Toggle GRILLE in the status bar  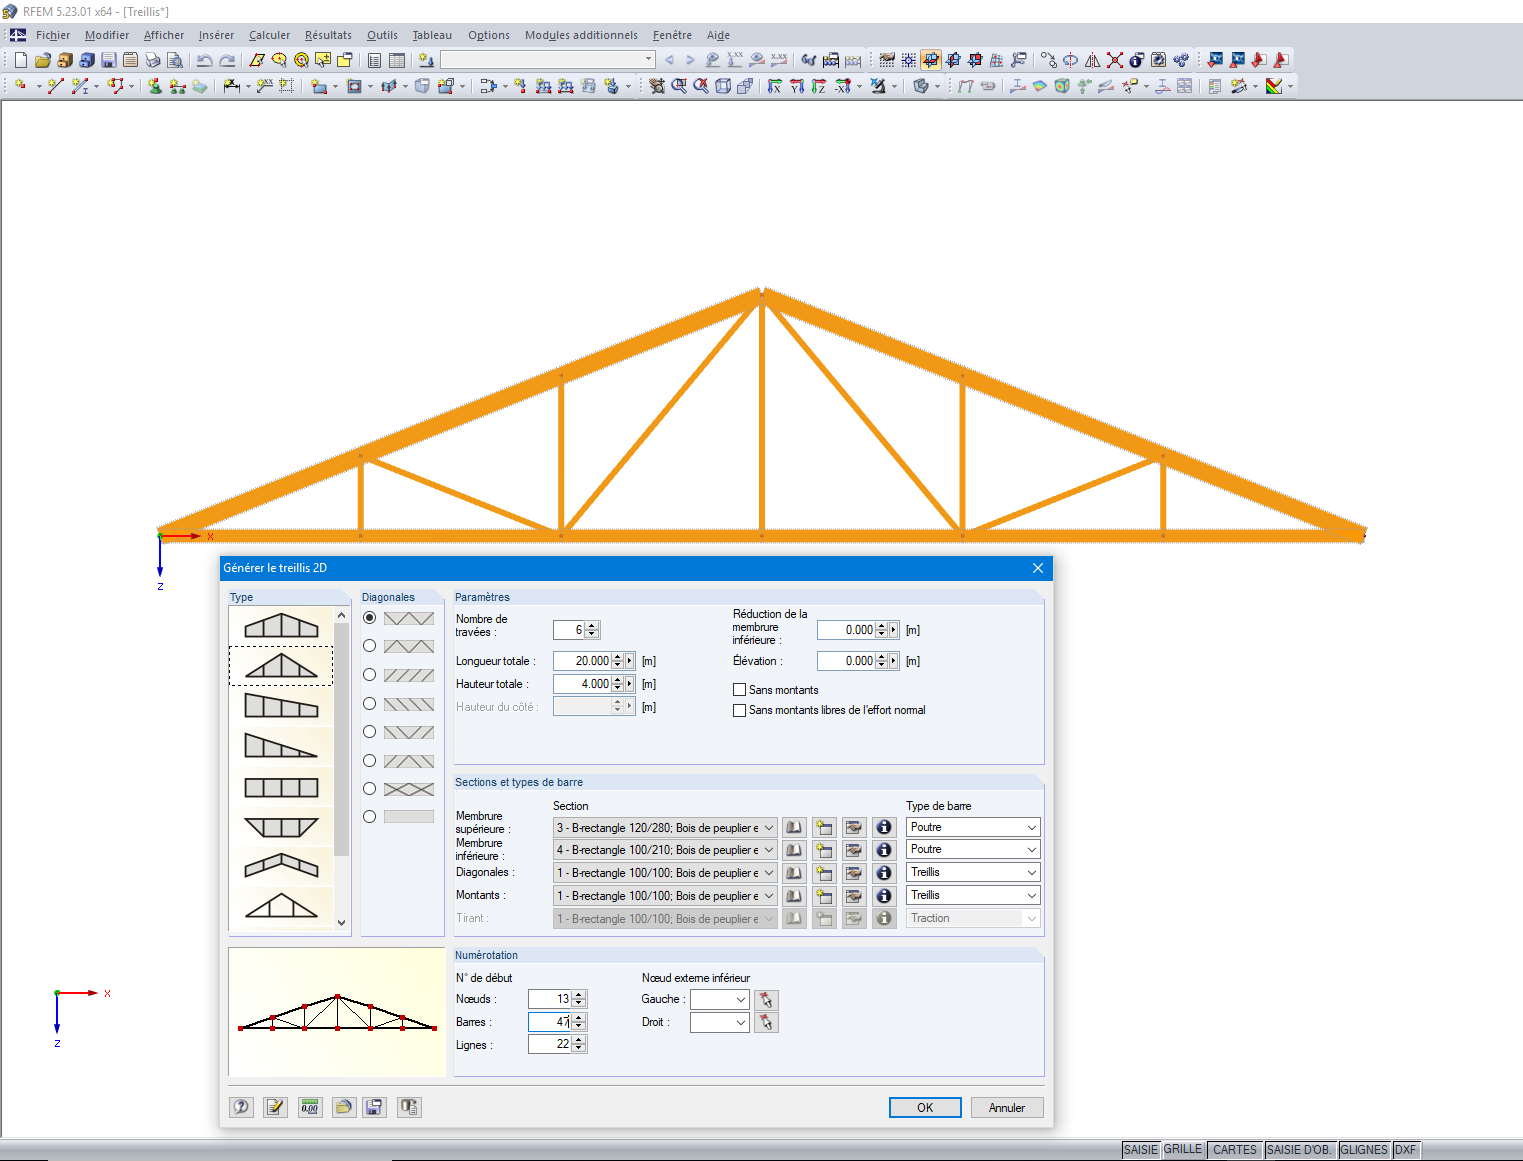1183,1150
